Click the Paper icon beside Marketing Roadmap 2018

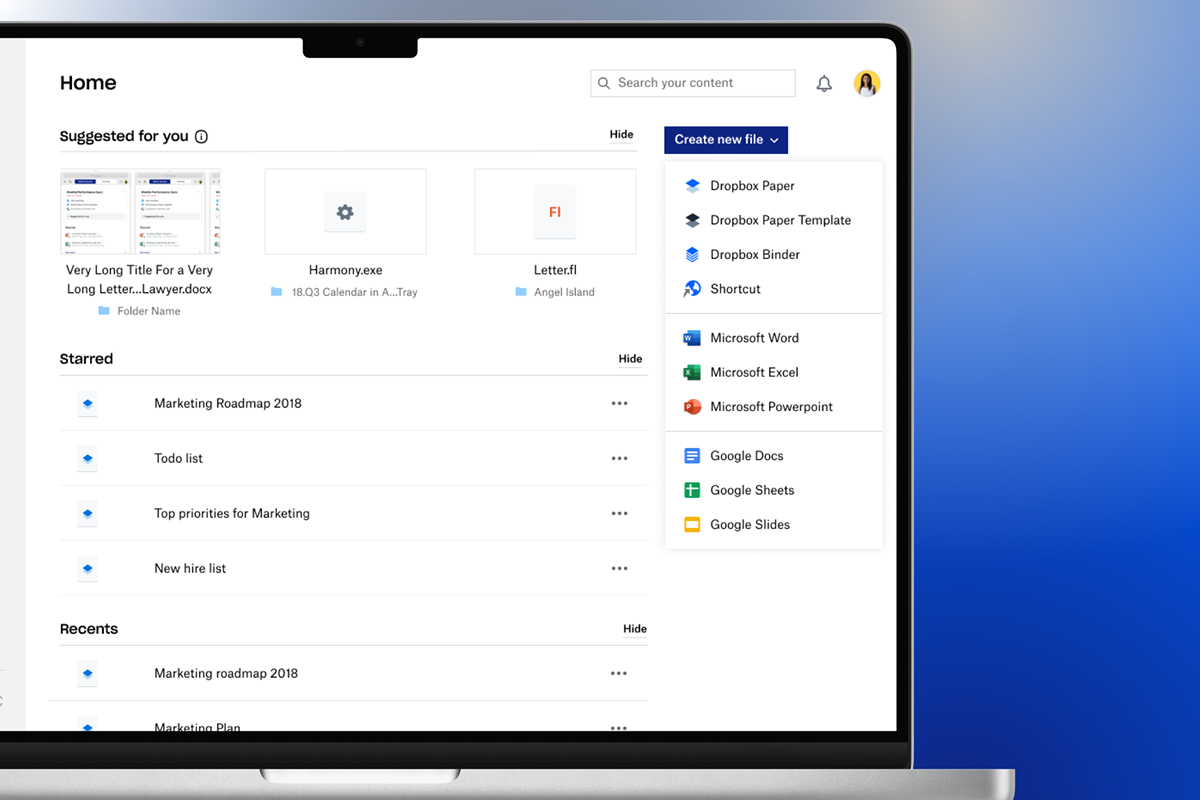(x=88, y=404)
